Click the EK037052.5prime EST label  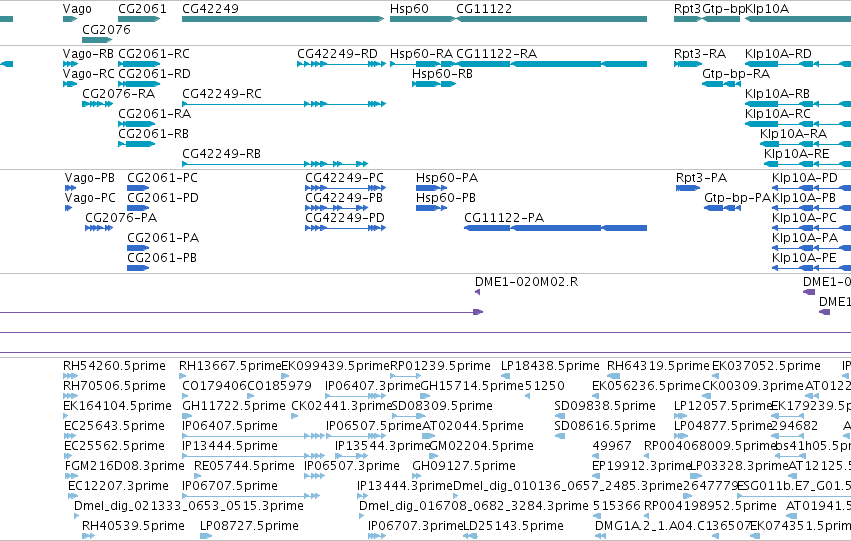(766, 366)
